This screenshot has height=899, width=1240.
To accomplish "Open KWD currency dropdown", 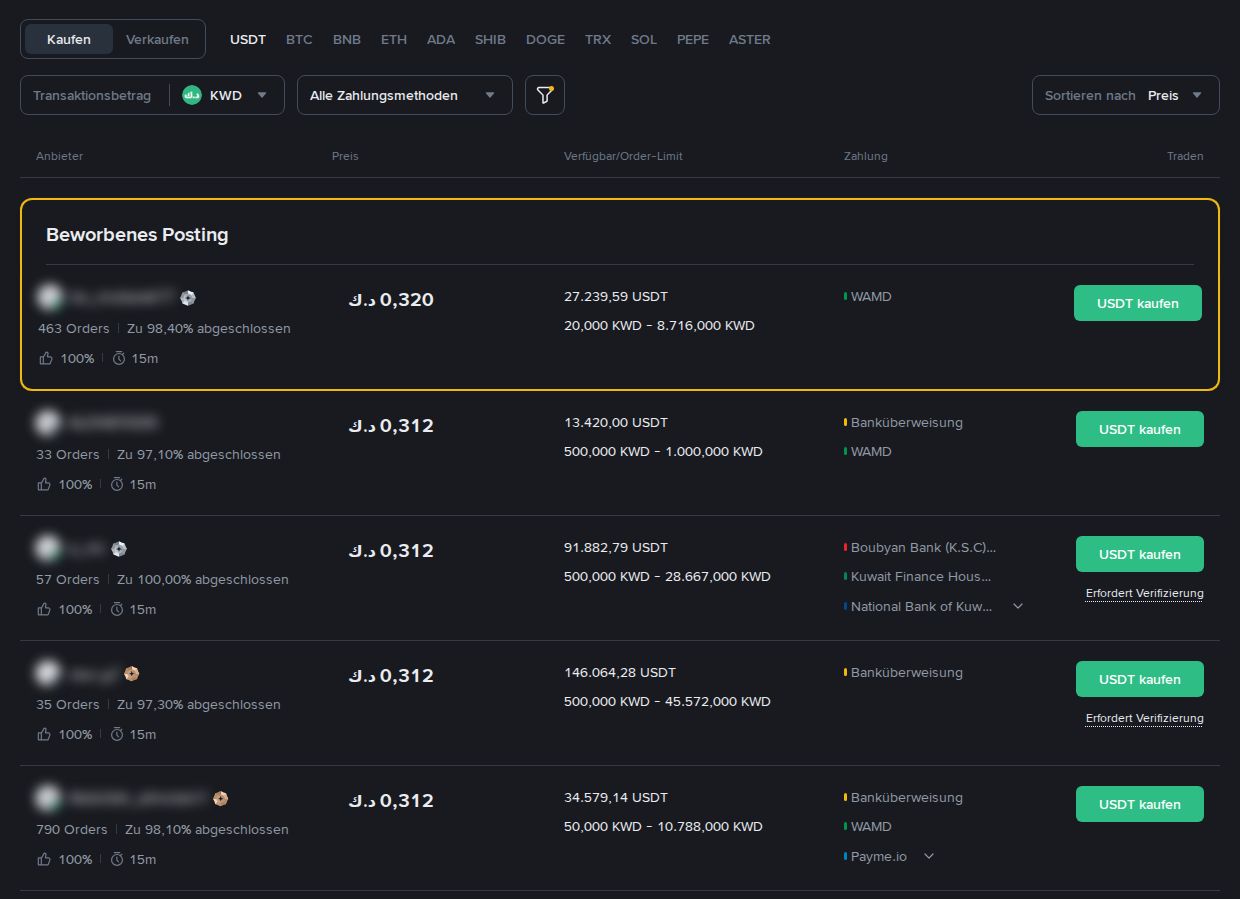I will (x=226, y=95).
